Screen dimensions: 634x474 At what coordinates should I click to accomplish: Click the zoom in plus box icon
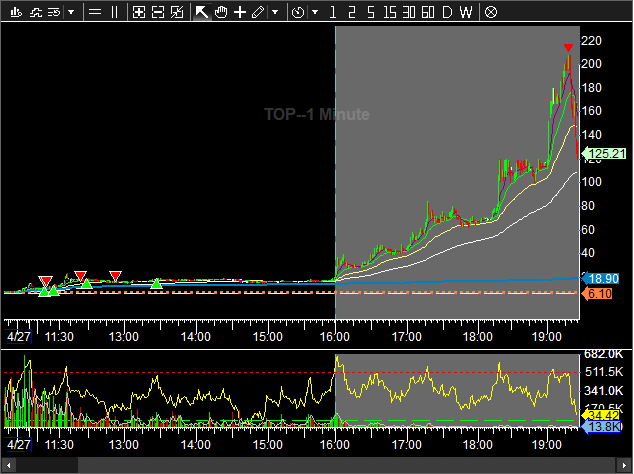(139, 13)
